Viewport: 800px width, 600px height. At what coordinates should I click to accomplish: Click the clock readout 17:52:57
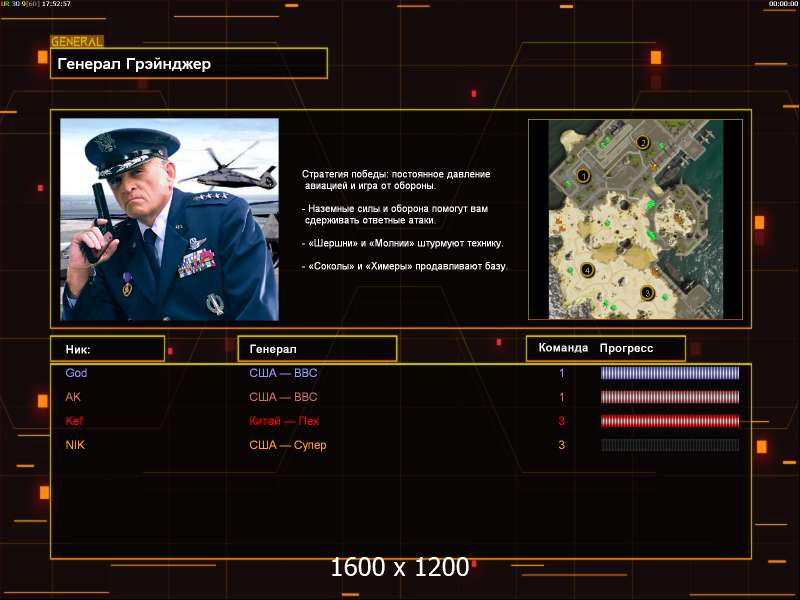[56, 4]
